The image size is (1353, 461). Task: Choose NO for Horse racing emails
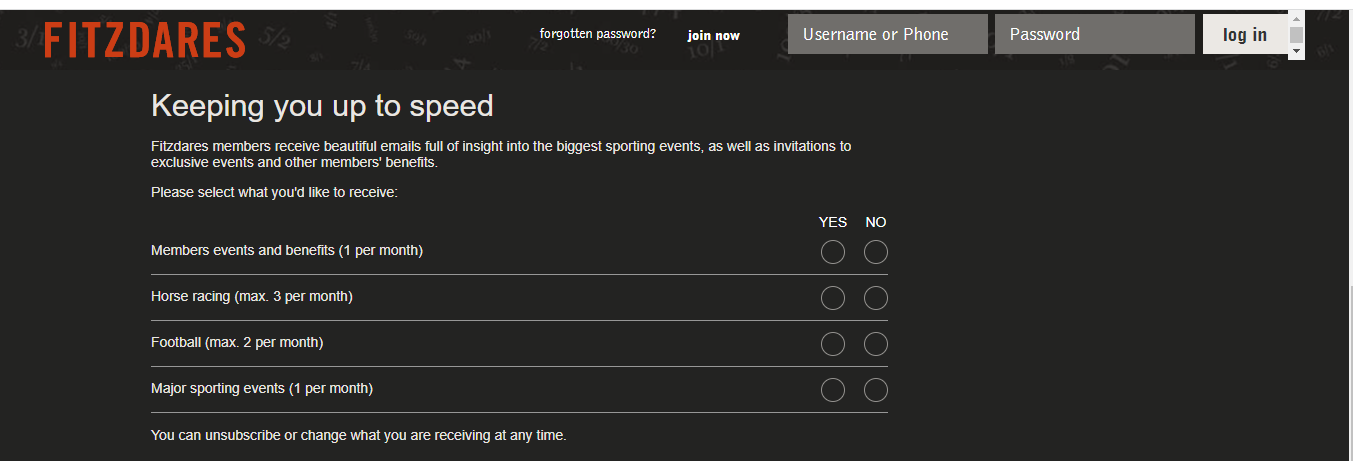876,298
